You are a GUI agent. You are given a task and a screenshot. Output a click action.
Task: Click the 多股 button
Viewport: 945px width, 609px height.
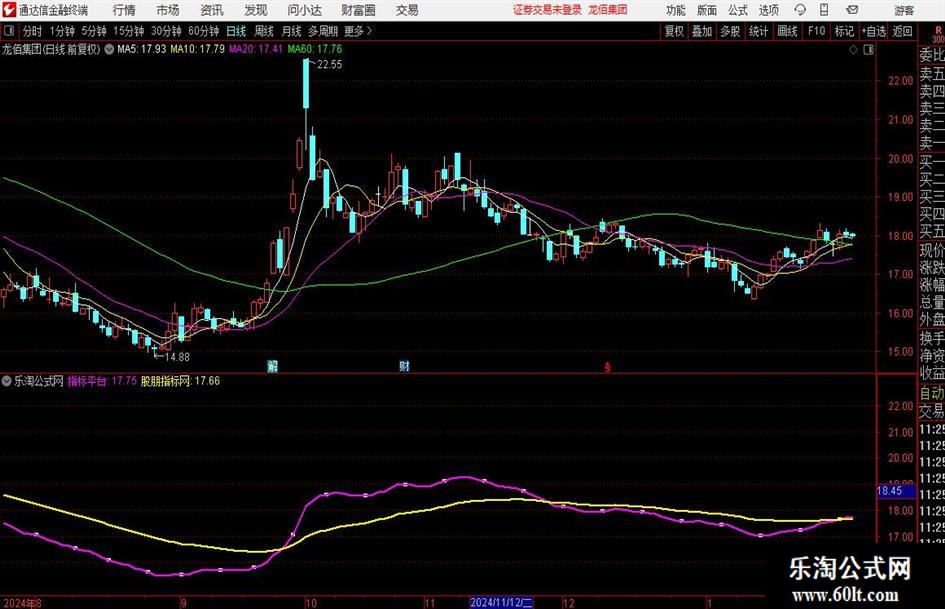[730, 31]
